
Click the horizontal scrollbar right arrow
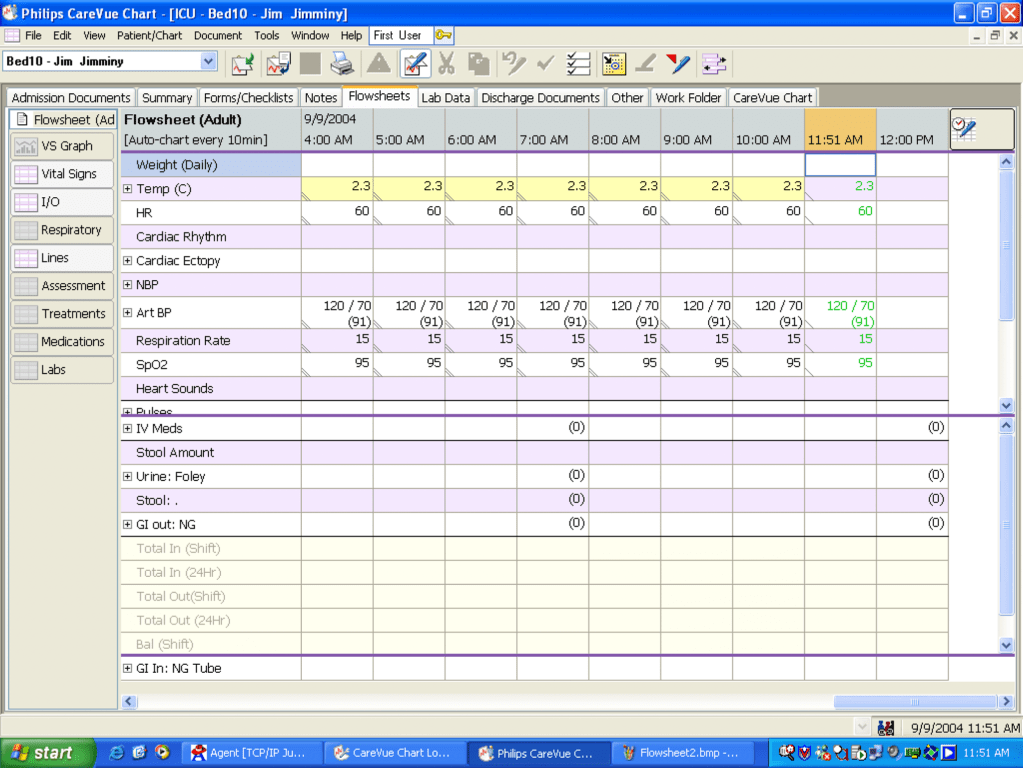coord(1006,702)
